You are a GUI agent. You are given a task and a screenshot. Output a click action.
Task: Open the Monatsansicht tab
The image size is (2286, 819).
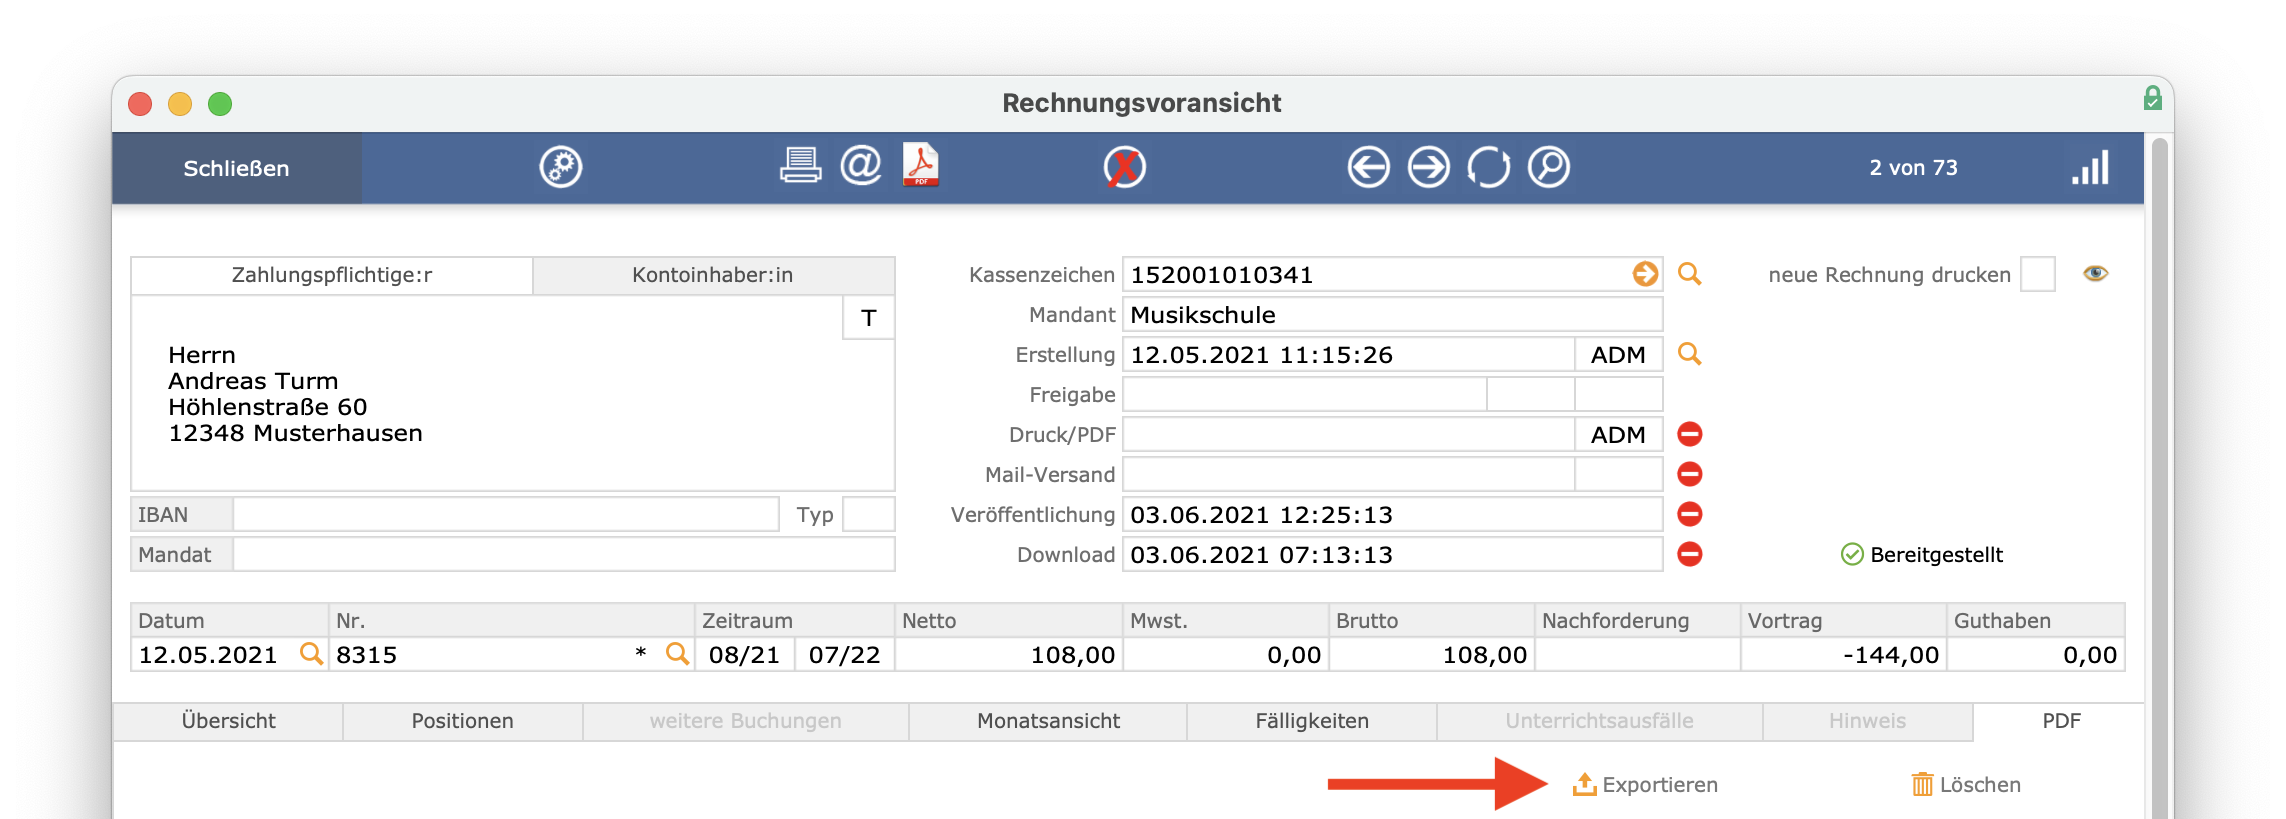coord(1048,721)
